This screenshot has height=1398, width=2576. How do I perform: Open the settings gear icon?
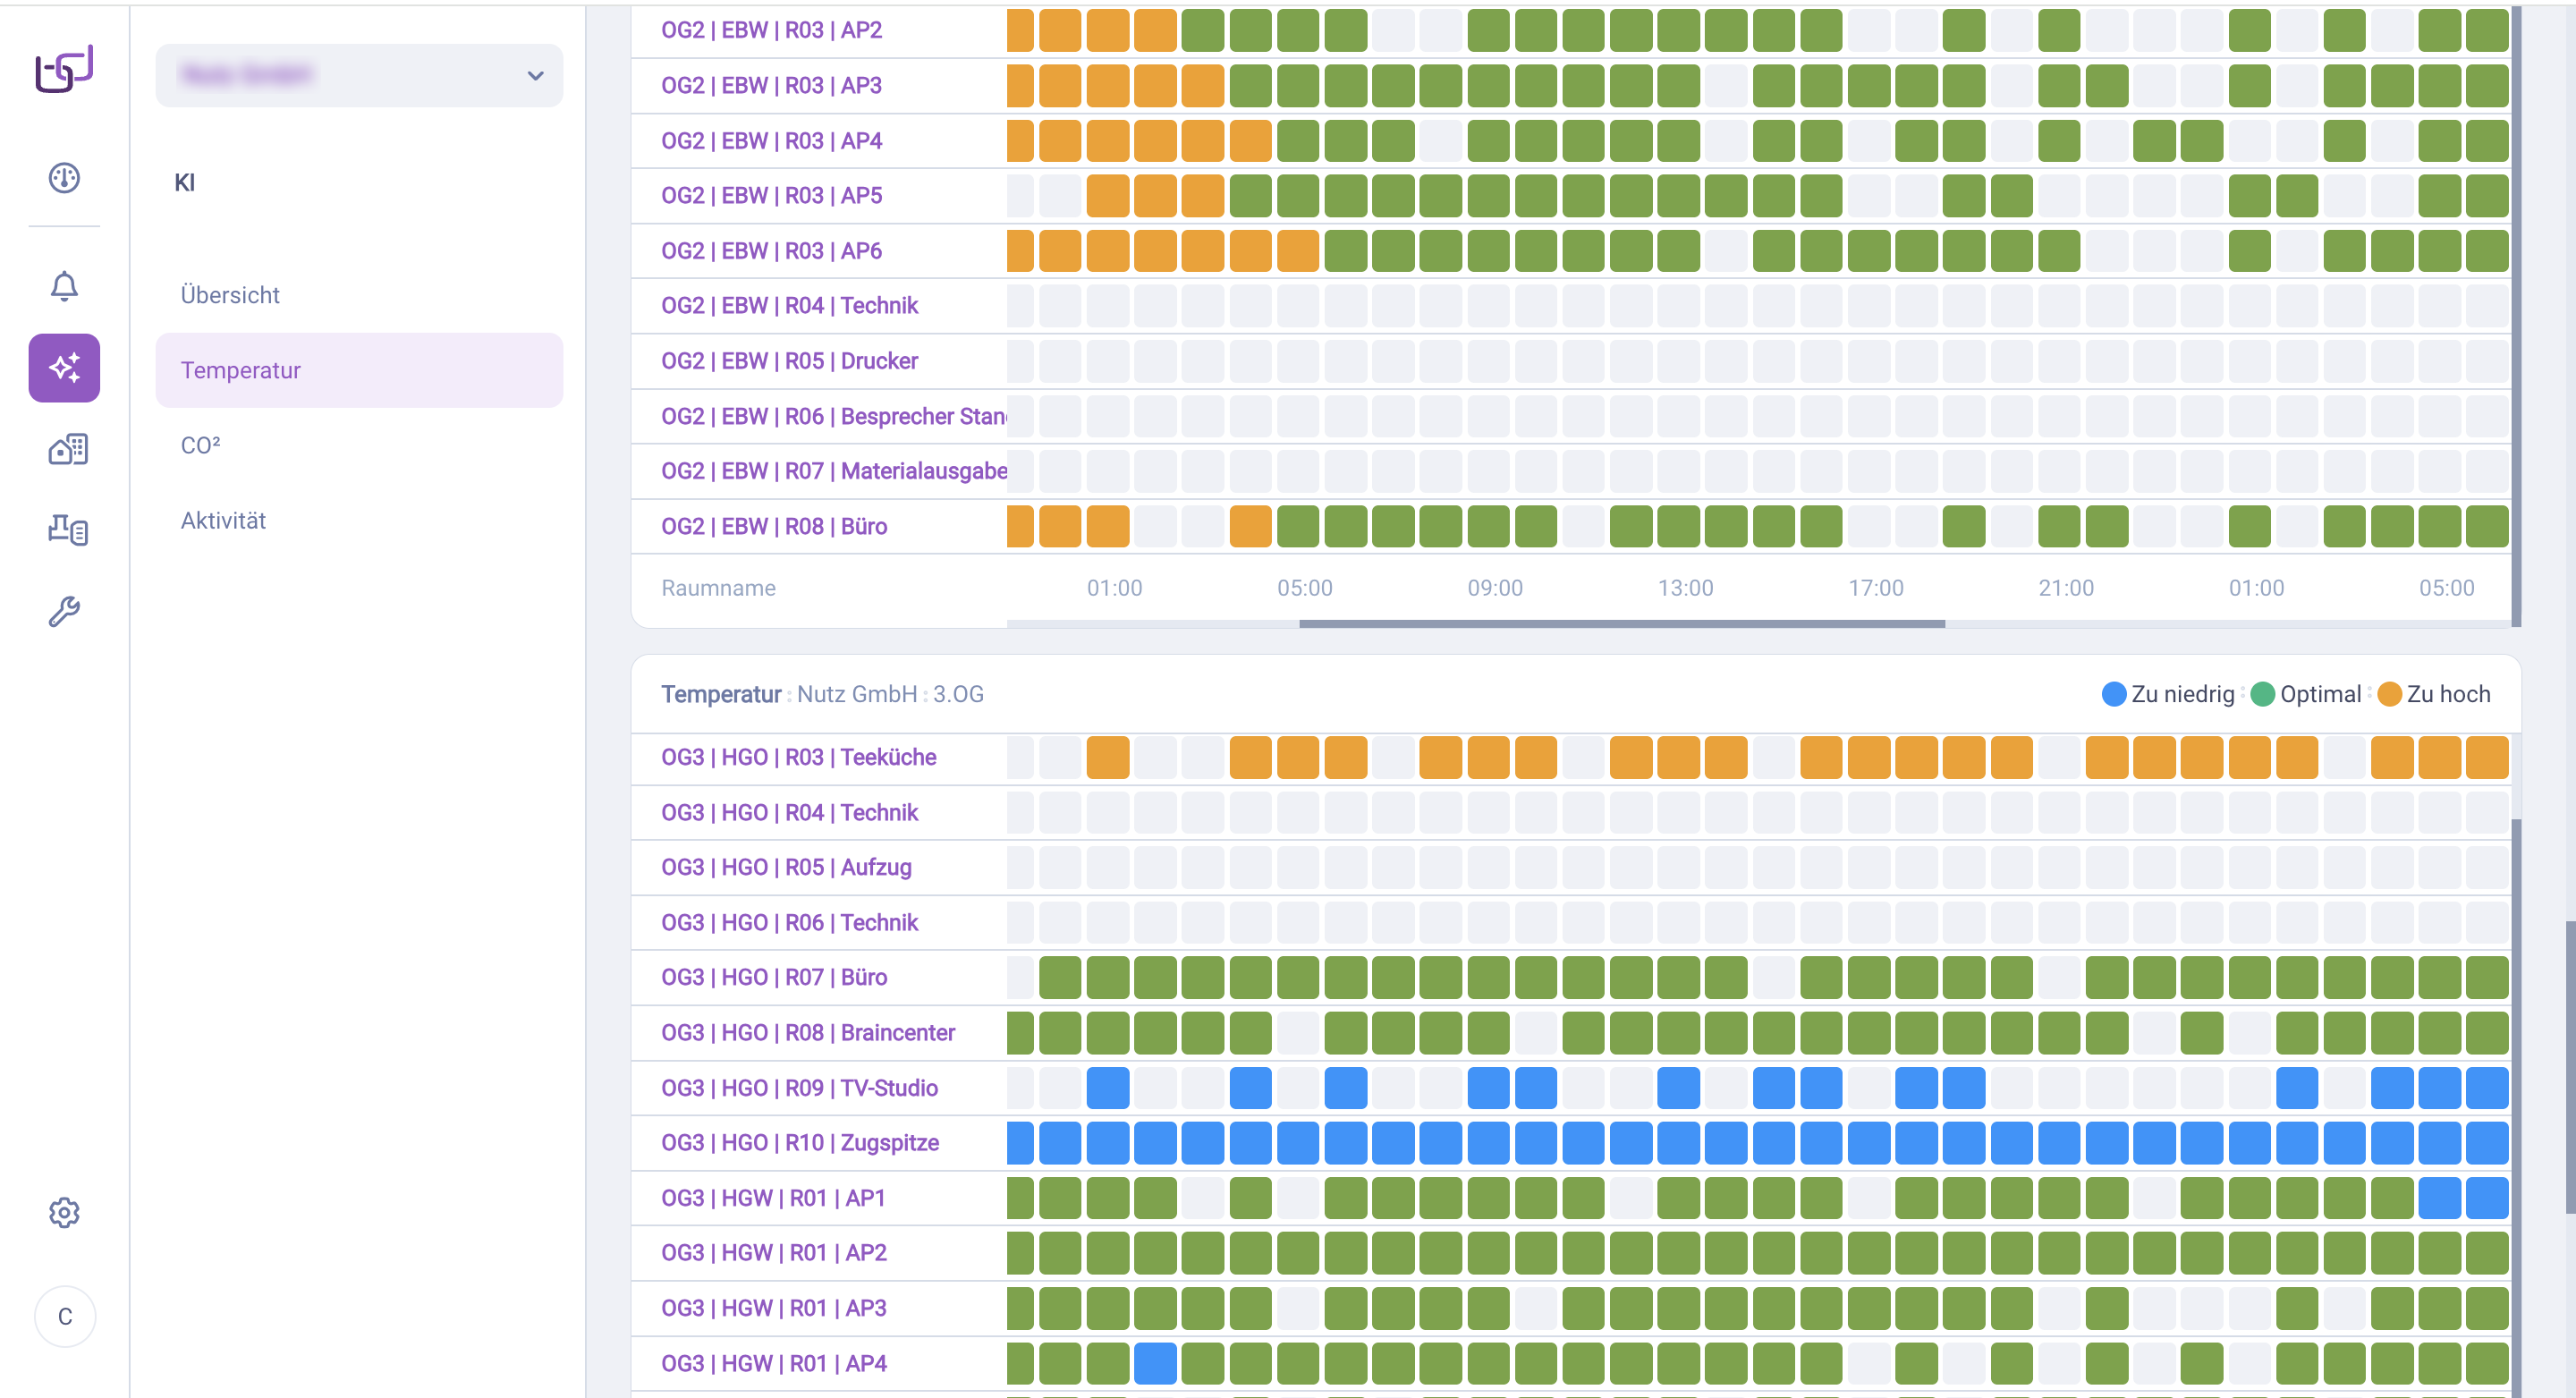tap(64, 1213)
